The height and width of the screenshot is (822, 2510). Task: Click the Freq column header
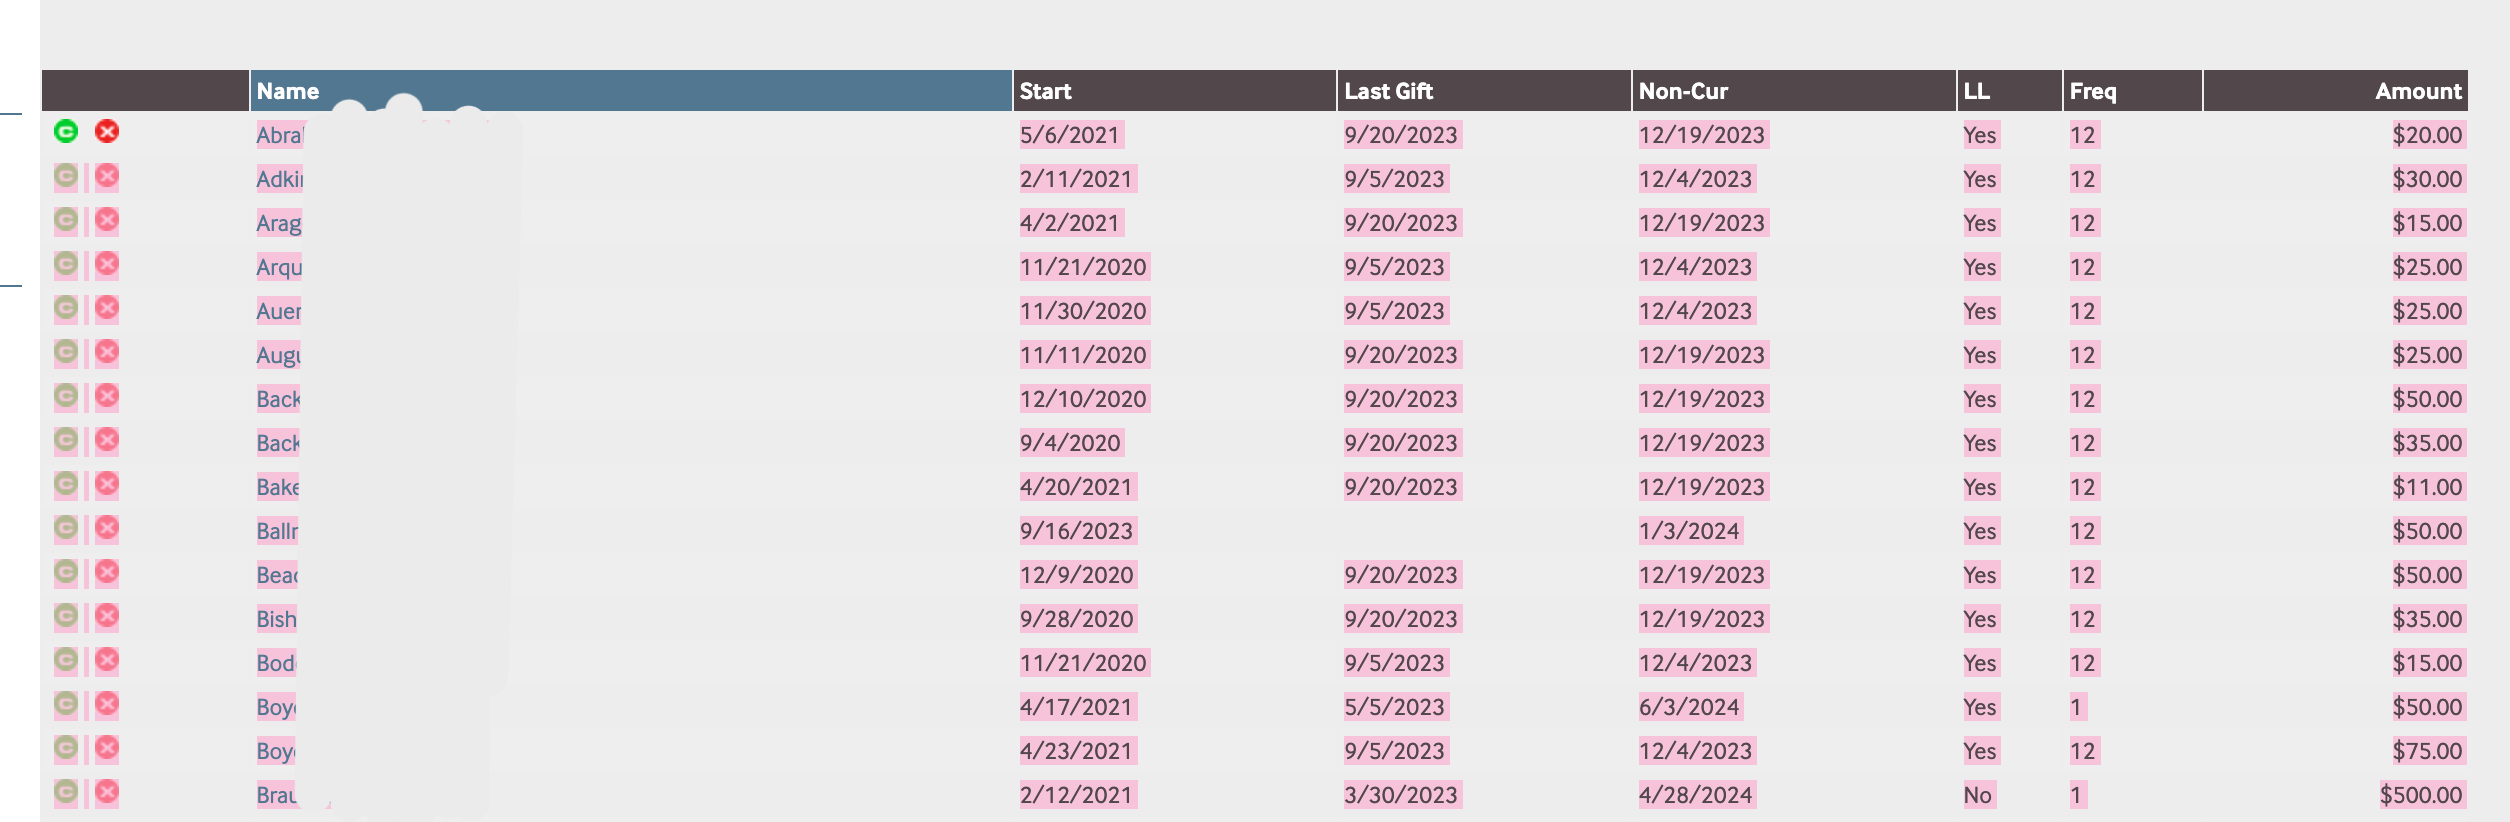point(2093,91)
